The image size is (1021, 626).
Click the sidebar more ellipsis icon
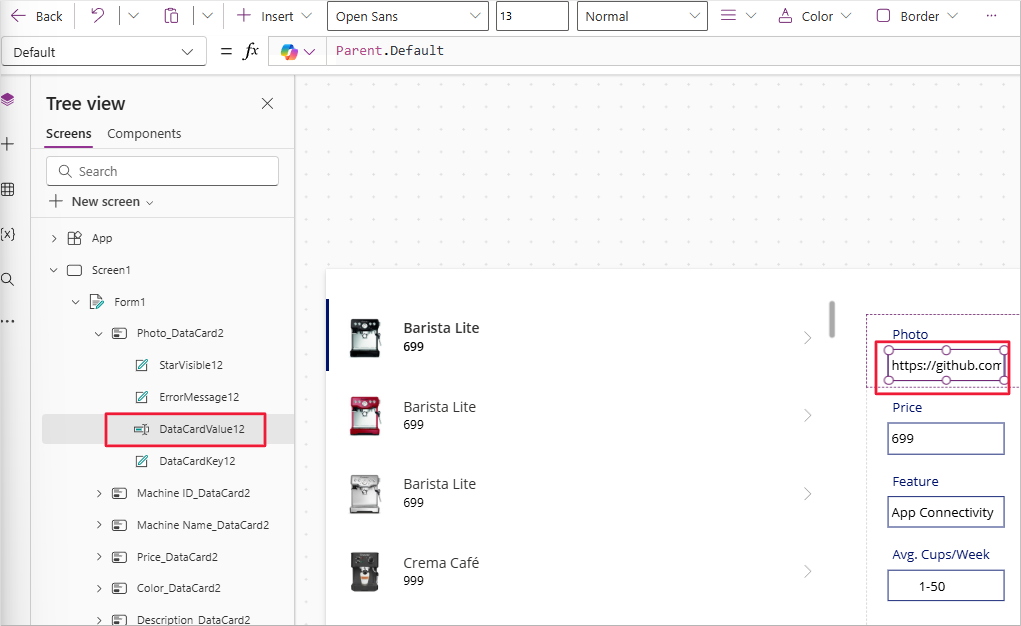pos(8,321)
